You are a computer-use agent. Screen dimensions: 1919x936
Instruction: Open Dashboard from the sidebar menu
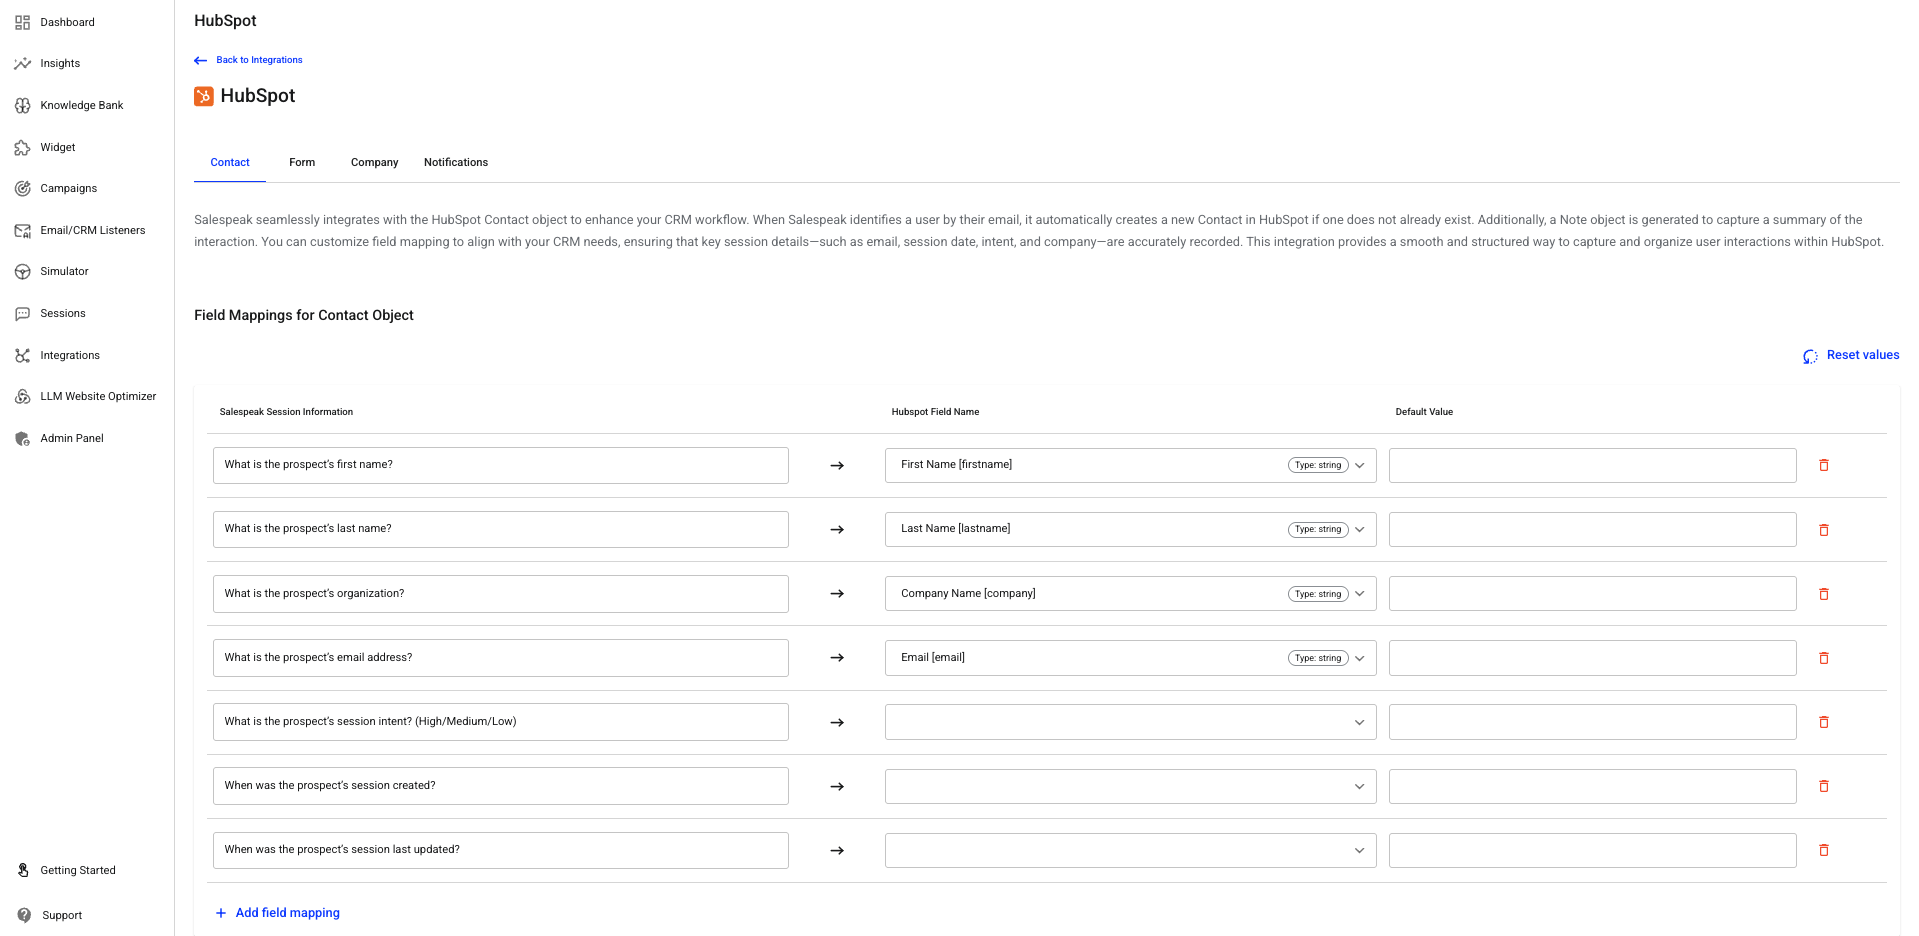click(67, 22)
